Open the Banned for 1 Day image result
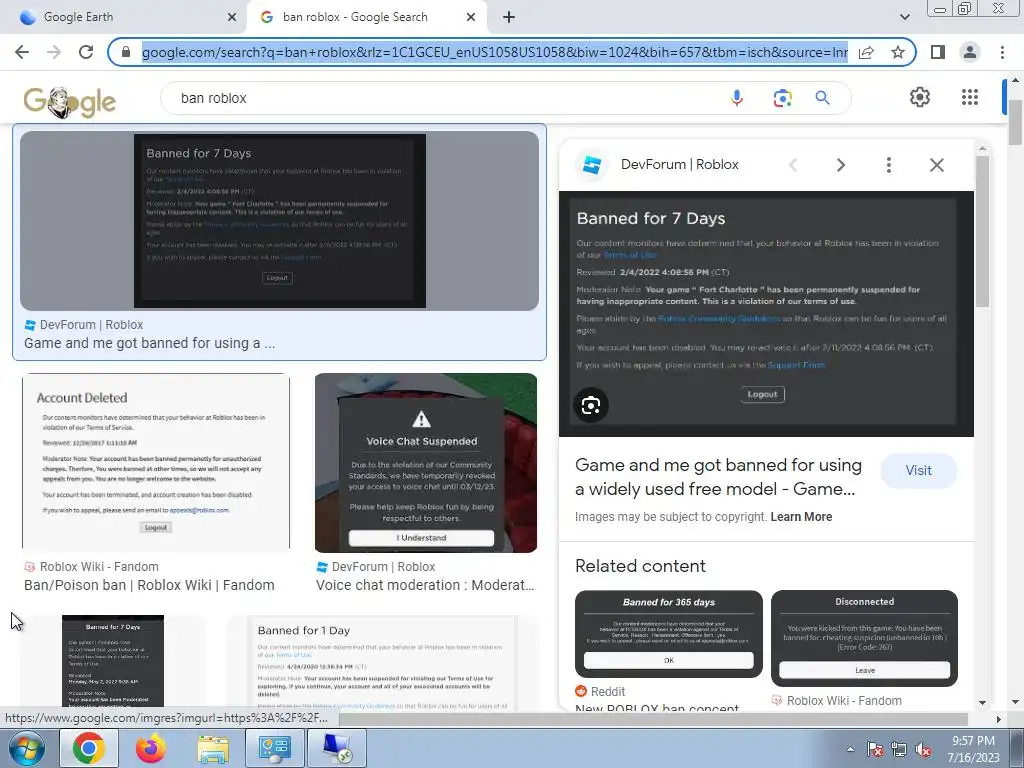1024x768 pixels. [383, 662]
